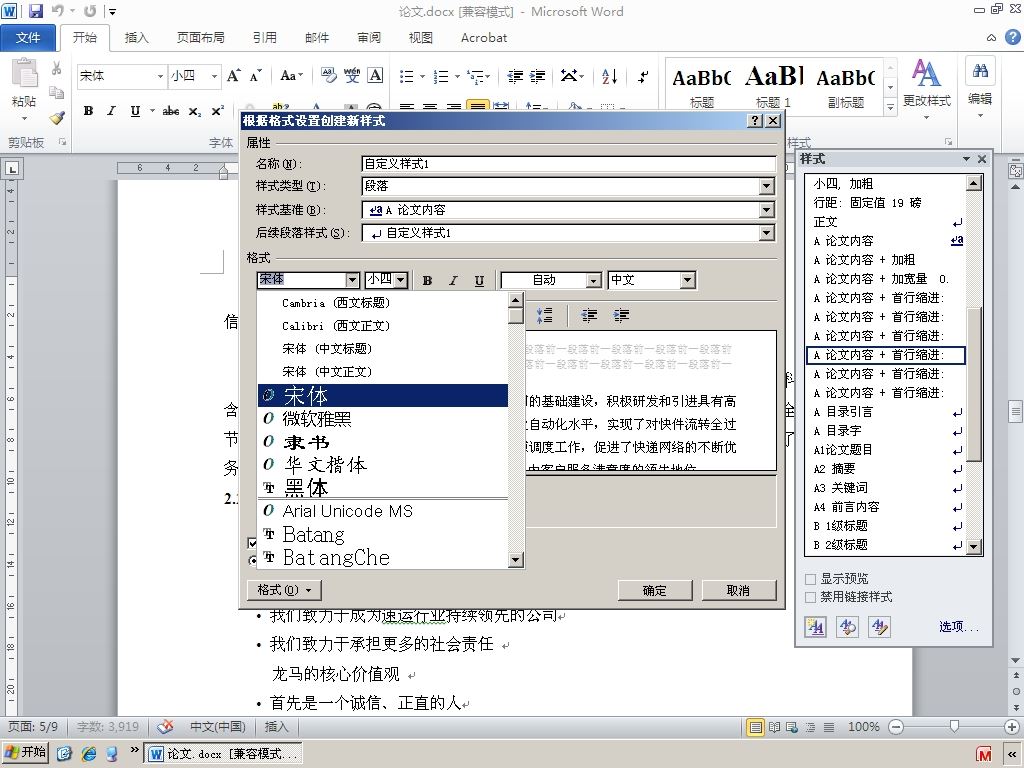Check the 显示预览 checkbox

810,579
